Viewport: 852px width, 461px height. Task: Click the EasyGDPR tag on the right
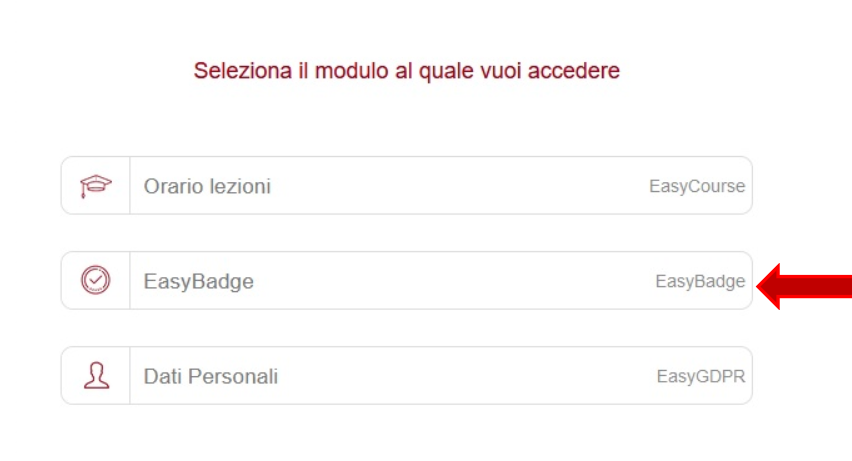(x=701, y=376)
